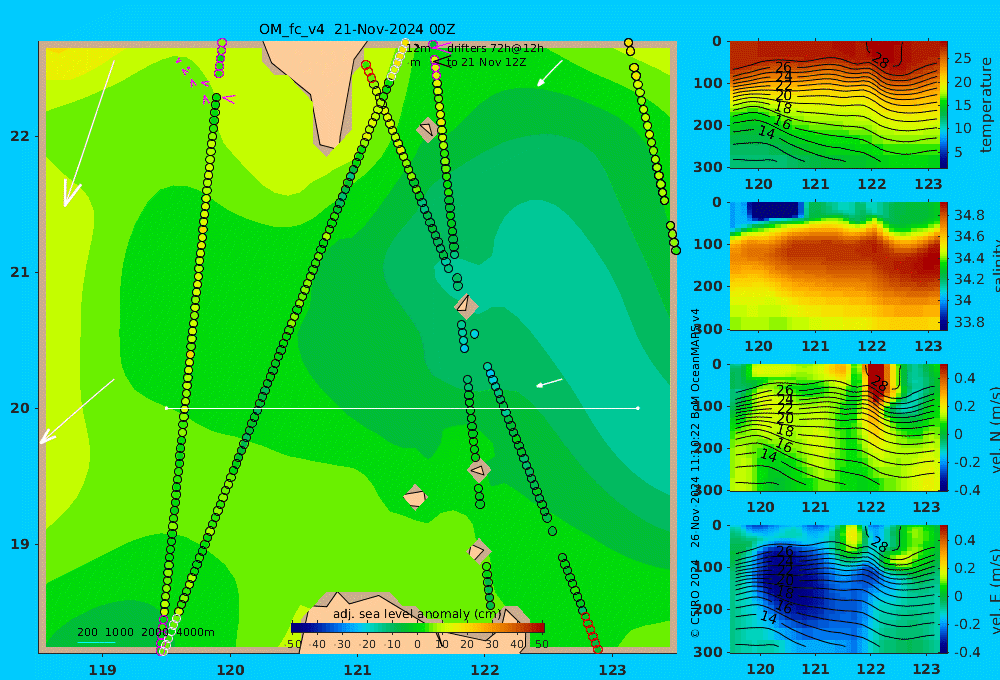Click the dark blue westward core in vel. E panel
The height and width of the screenshot is (680, 1000).
tap(791, 584)
